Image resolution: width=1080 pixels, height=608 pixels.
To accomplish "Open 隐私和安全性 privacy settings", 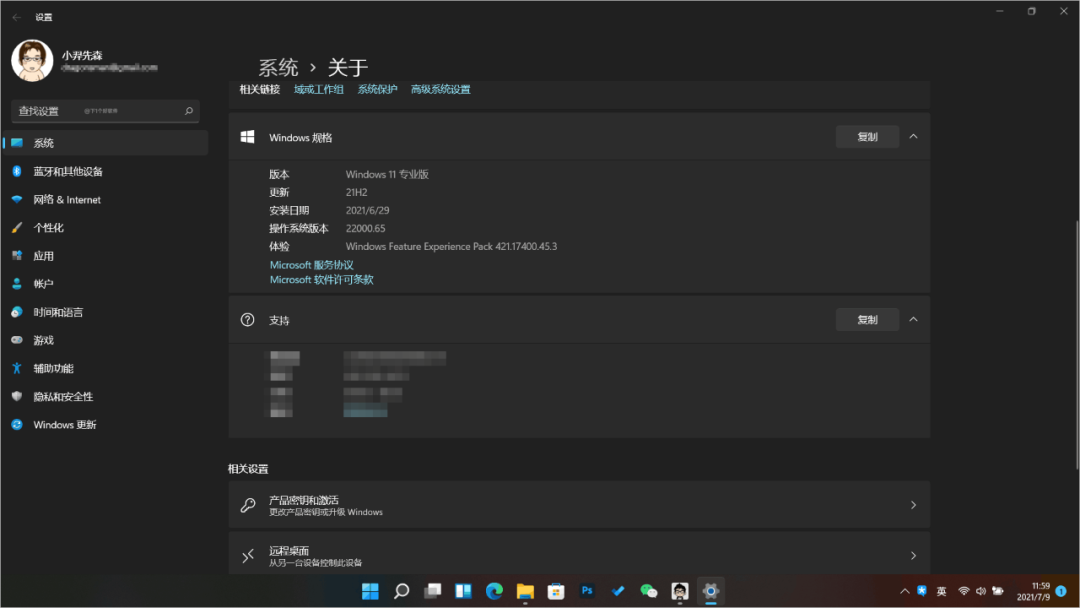I will pos(63,397).
